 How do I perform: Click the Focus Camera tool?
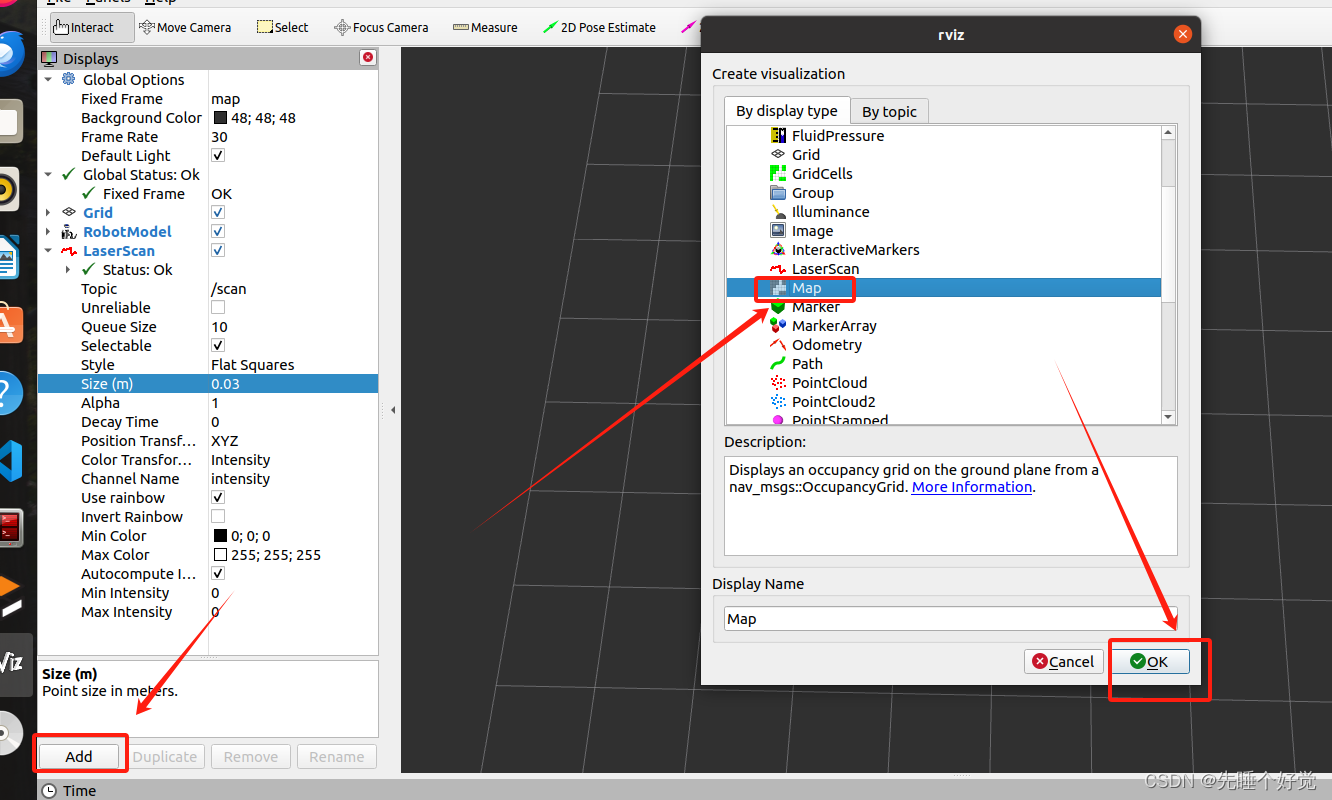[x=381, y=27]
